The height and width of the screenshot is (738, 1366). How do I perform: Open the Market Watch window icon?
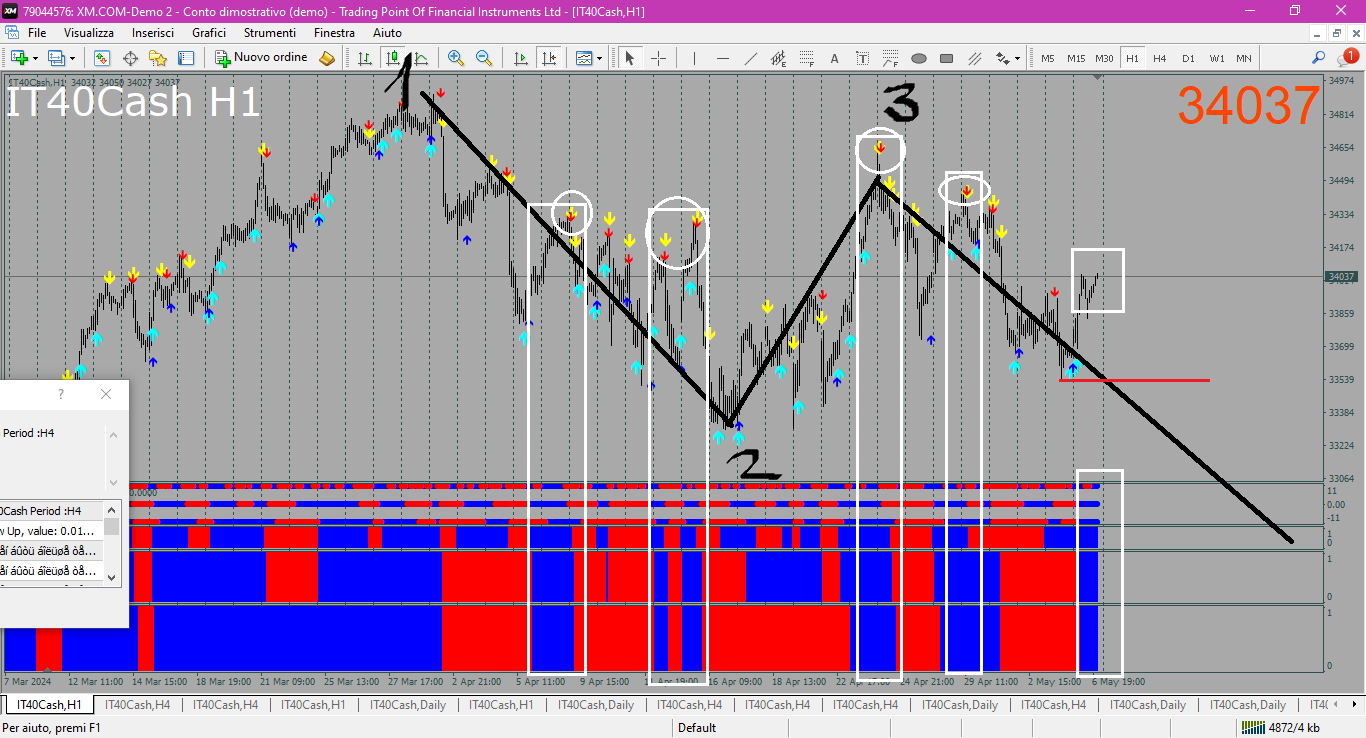(x=102, y=58)
